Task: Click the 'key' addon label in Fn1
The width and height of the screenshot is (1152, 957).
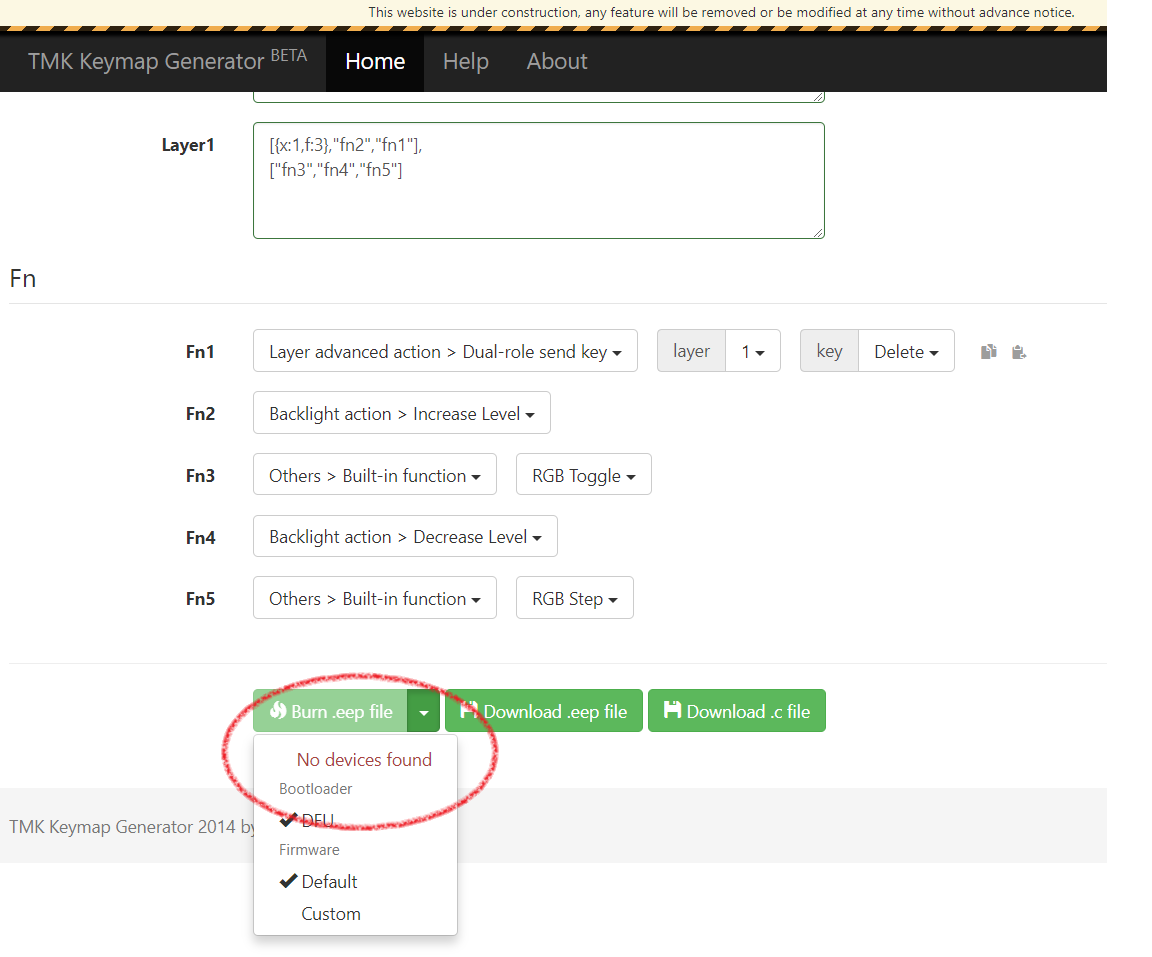Action: point(829,351)
